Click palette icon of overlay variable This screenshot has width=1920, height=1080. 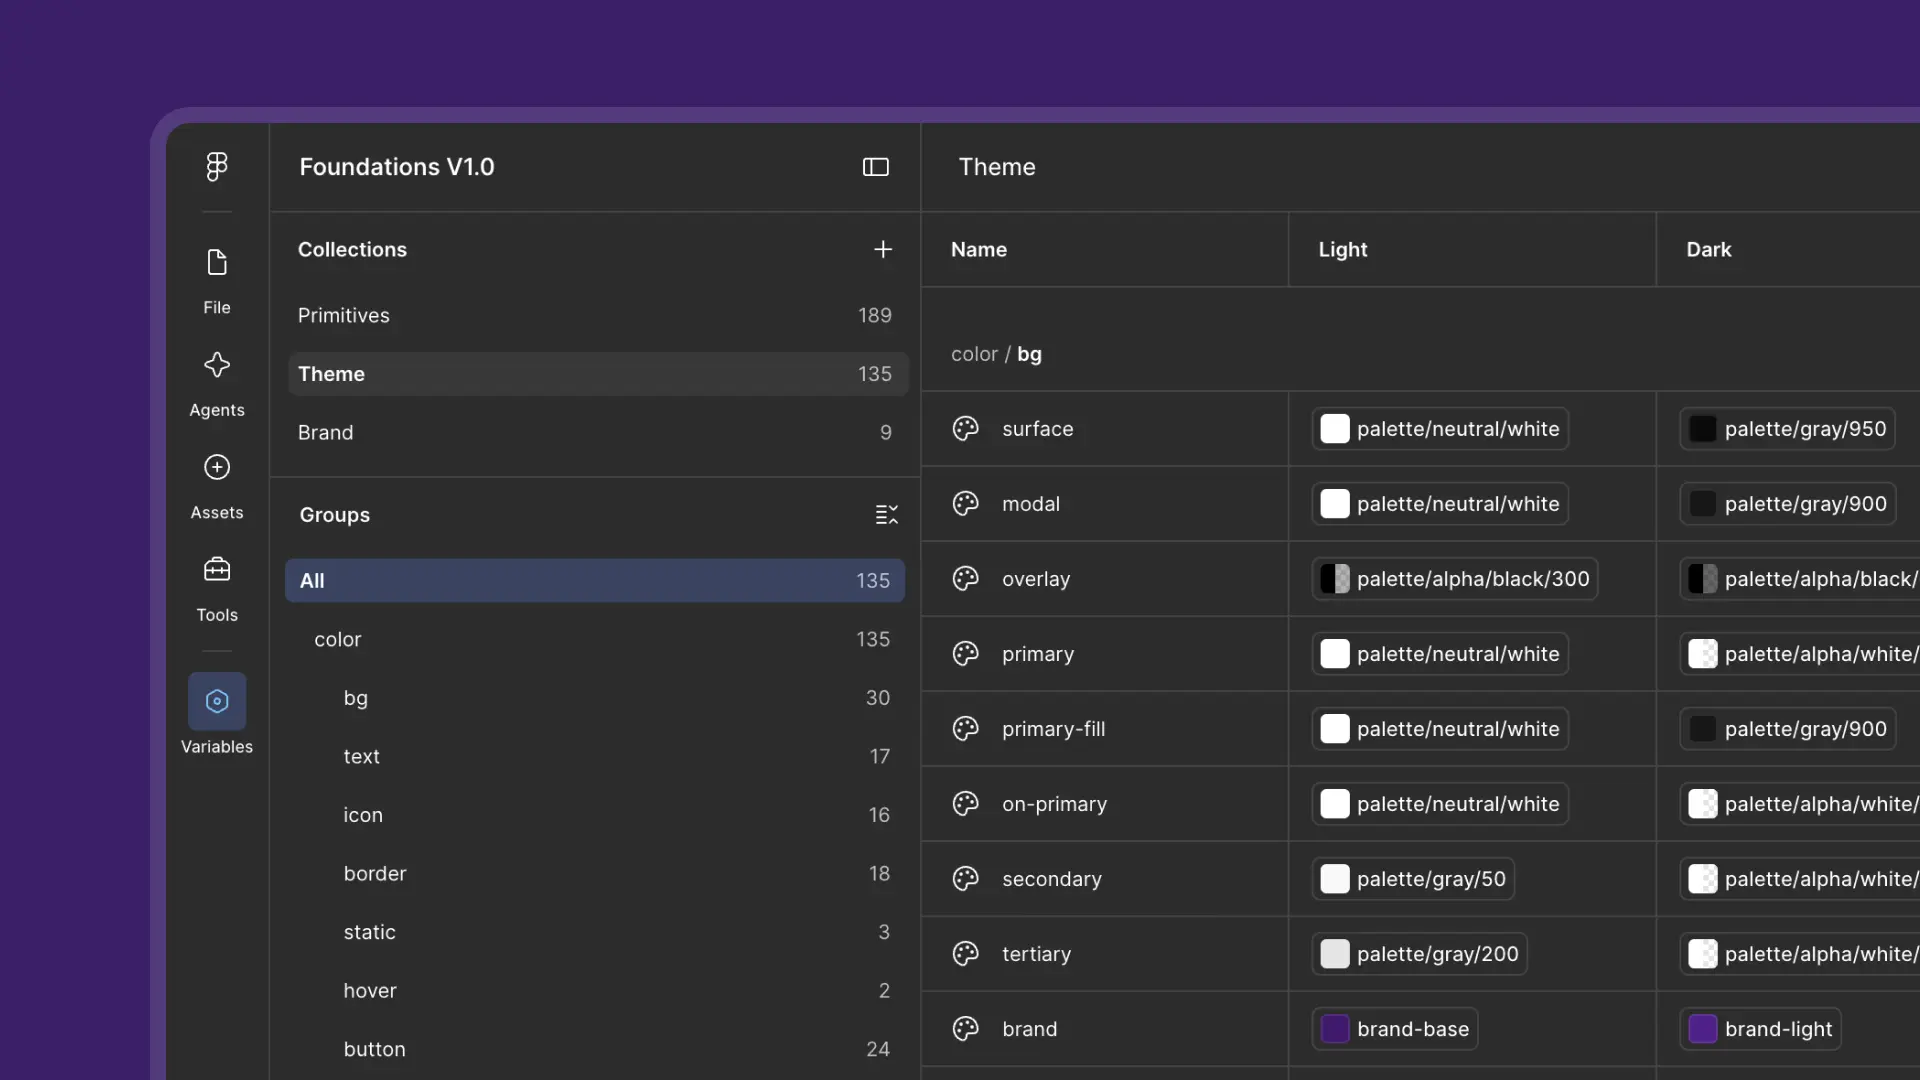tap(966, 579)
